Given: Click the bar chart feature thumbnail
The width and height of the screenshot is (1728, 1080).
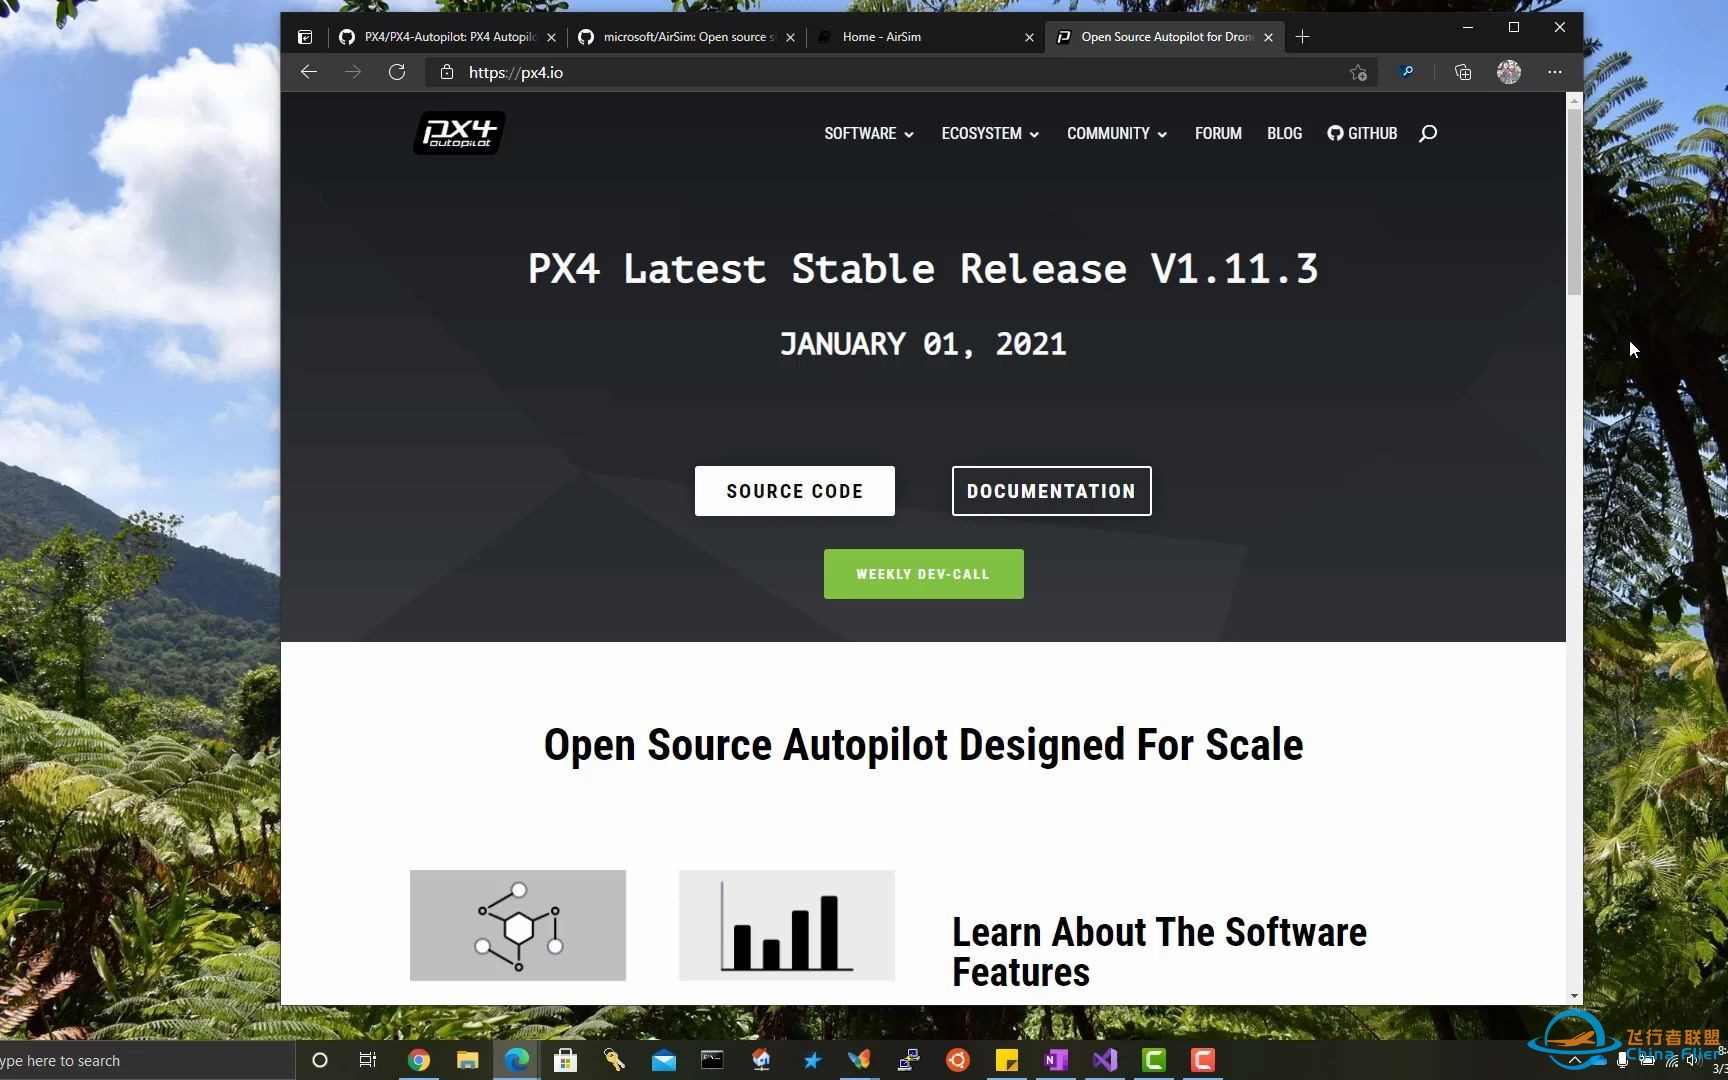Looking at the screenshot, I should pos(787,925).
